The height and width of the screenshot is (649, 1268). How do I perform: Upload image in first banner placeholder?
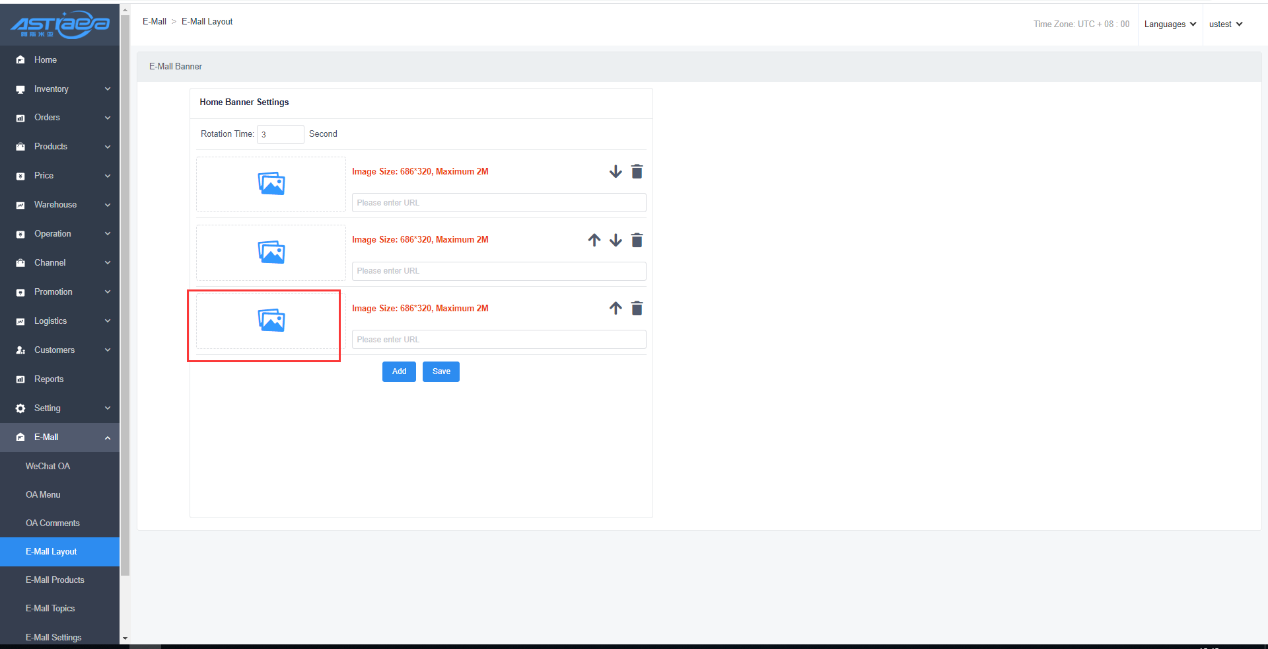[271, 184]
